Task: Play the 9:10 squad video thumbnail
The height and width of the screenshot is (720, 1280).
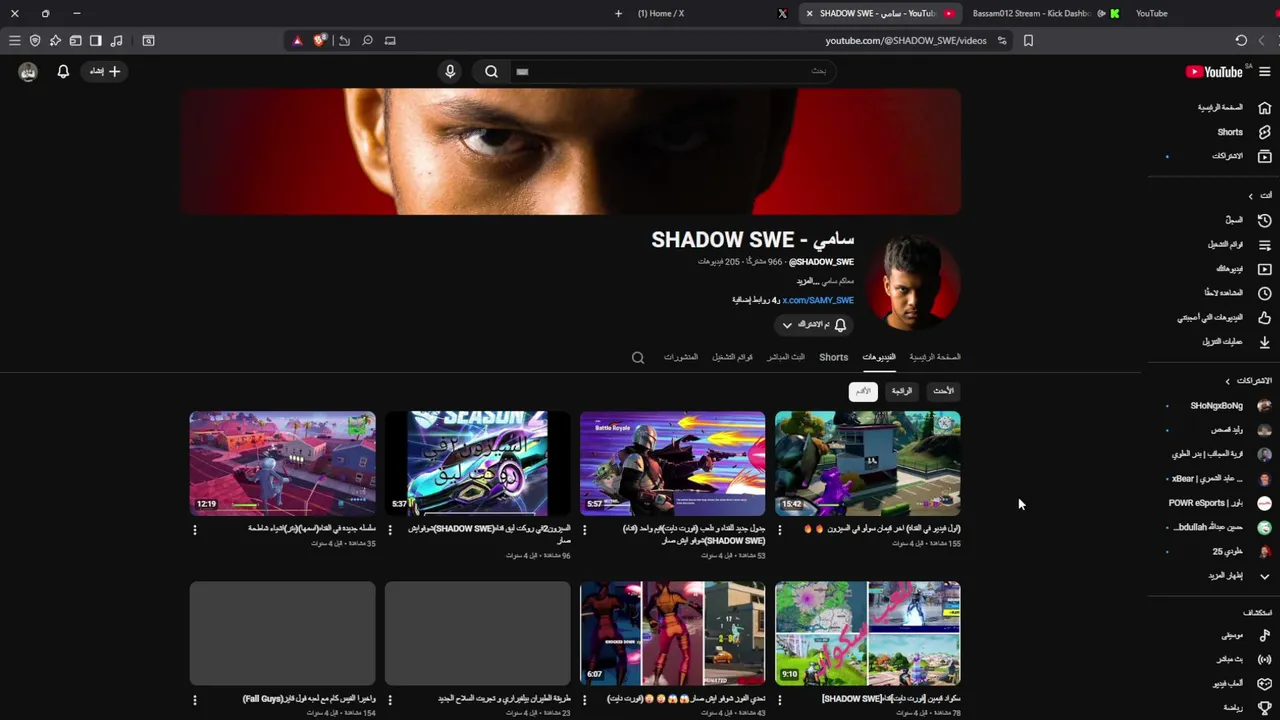Action: (x=868, y=633)
